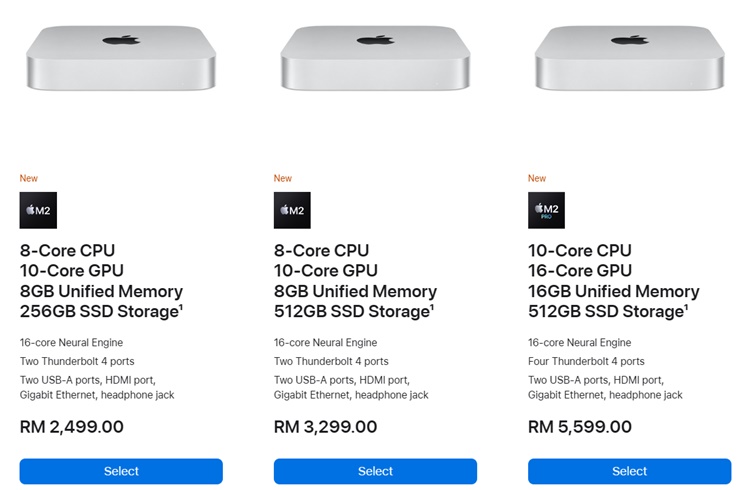Click the New label above M2 Pro model
This screenshot has height=490, width=750.
point(537,178)
